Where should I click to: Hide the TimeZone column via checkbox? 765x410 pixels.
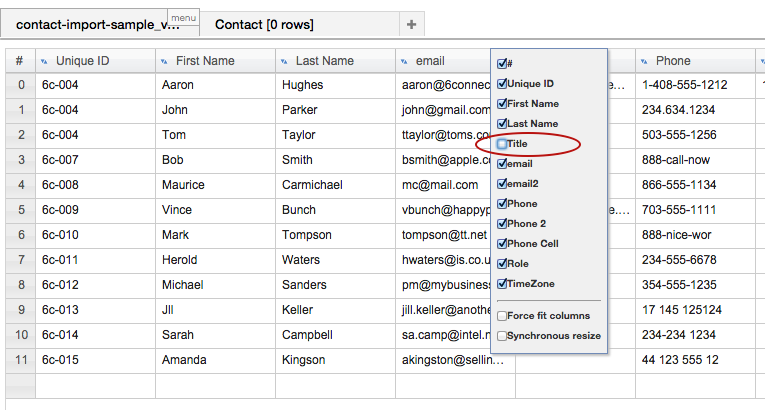[502, 284]
